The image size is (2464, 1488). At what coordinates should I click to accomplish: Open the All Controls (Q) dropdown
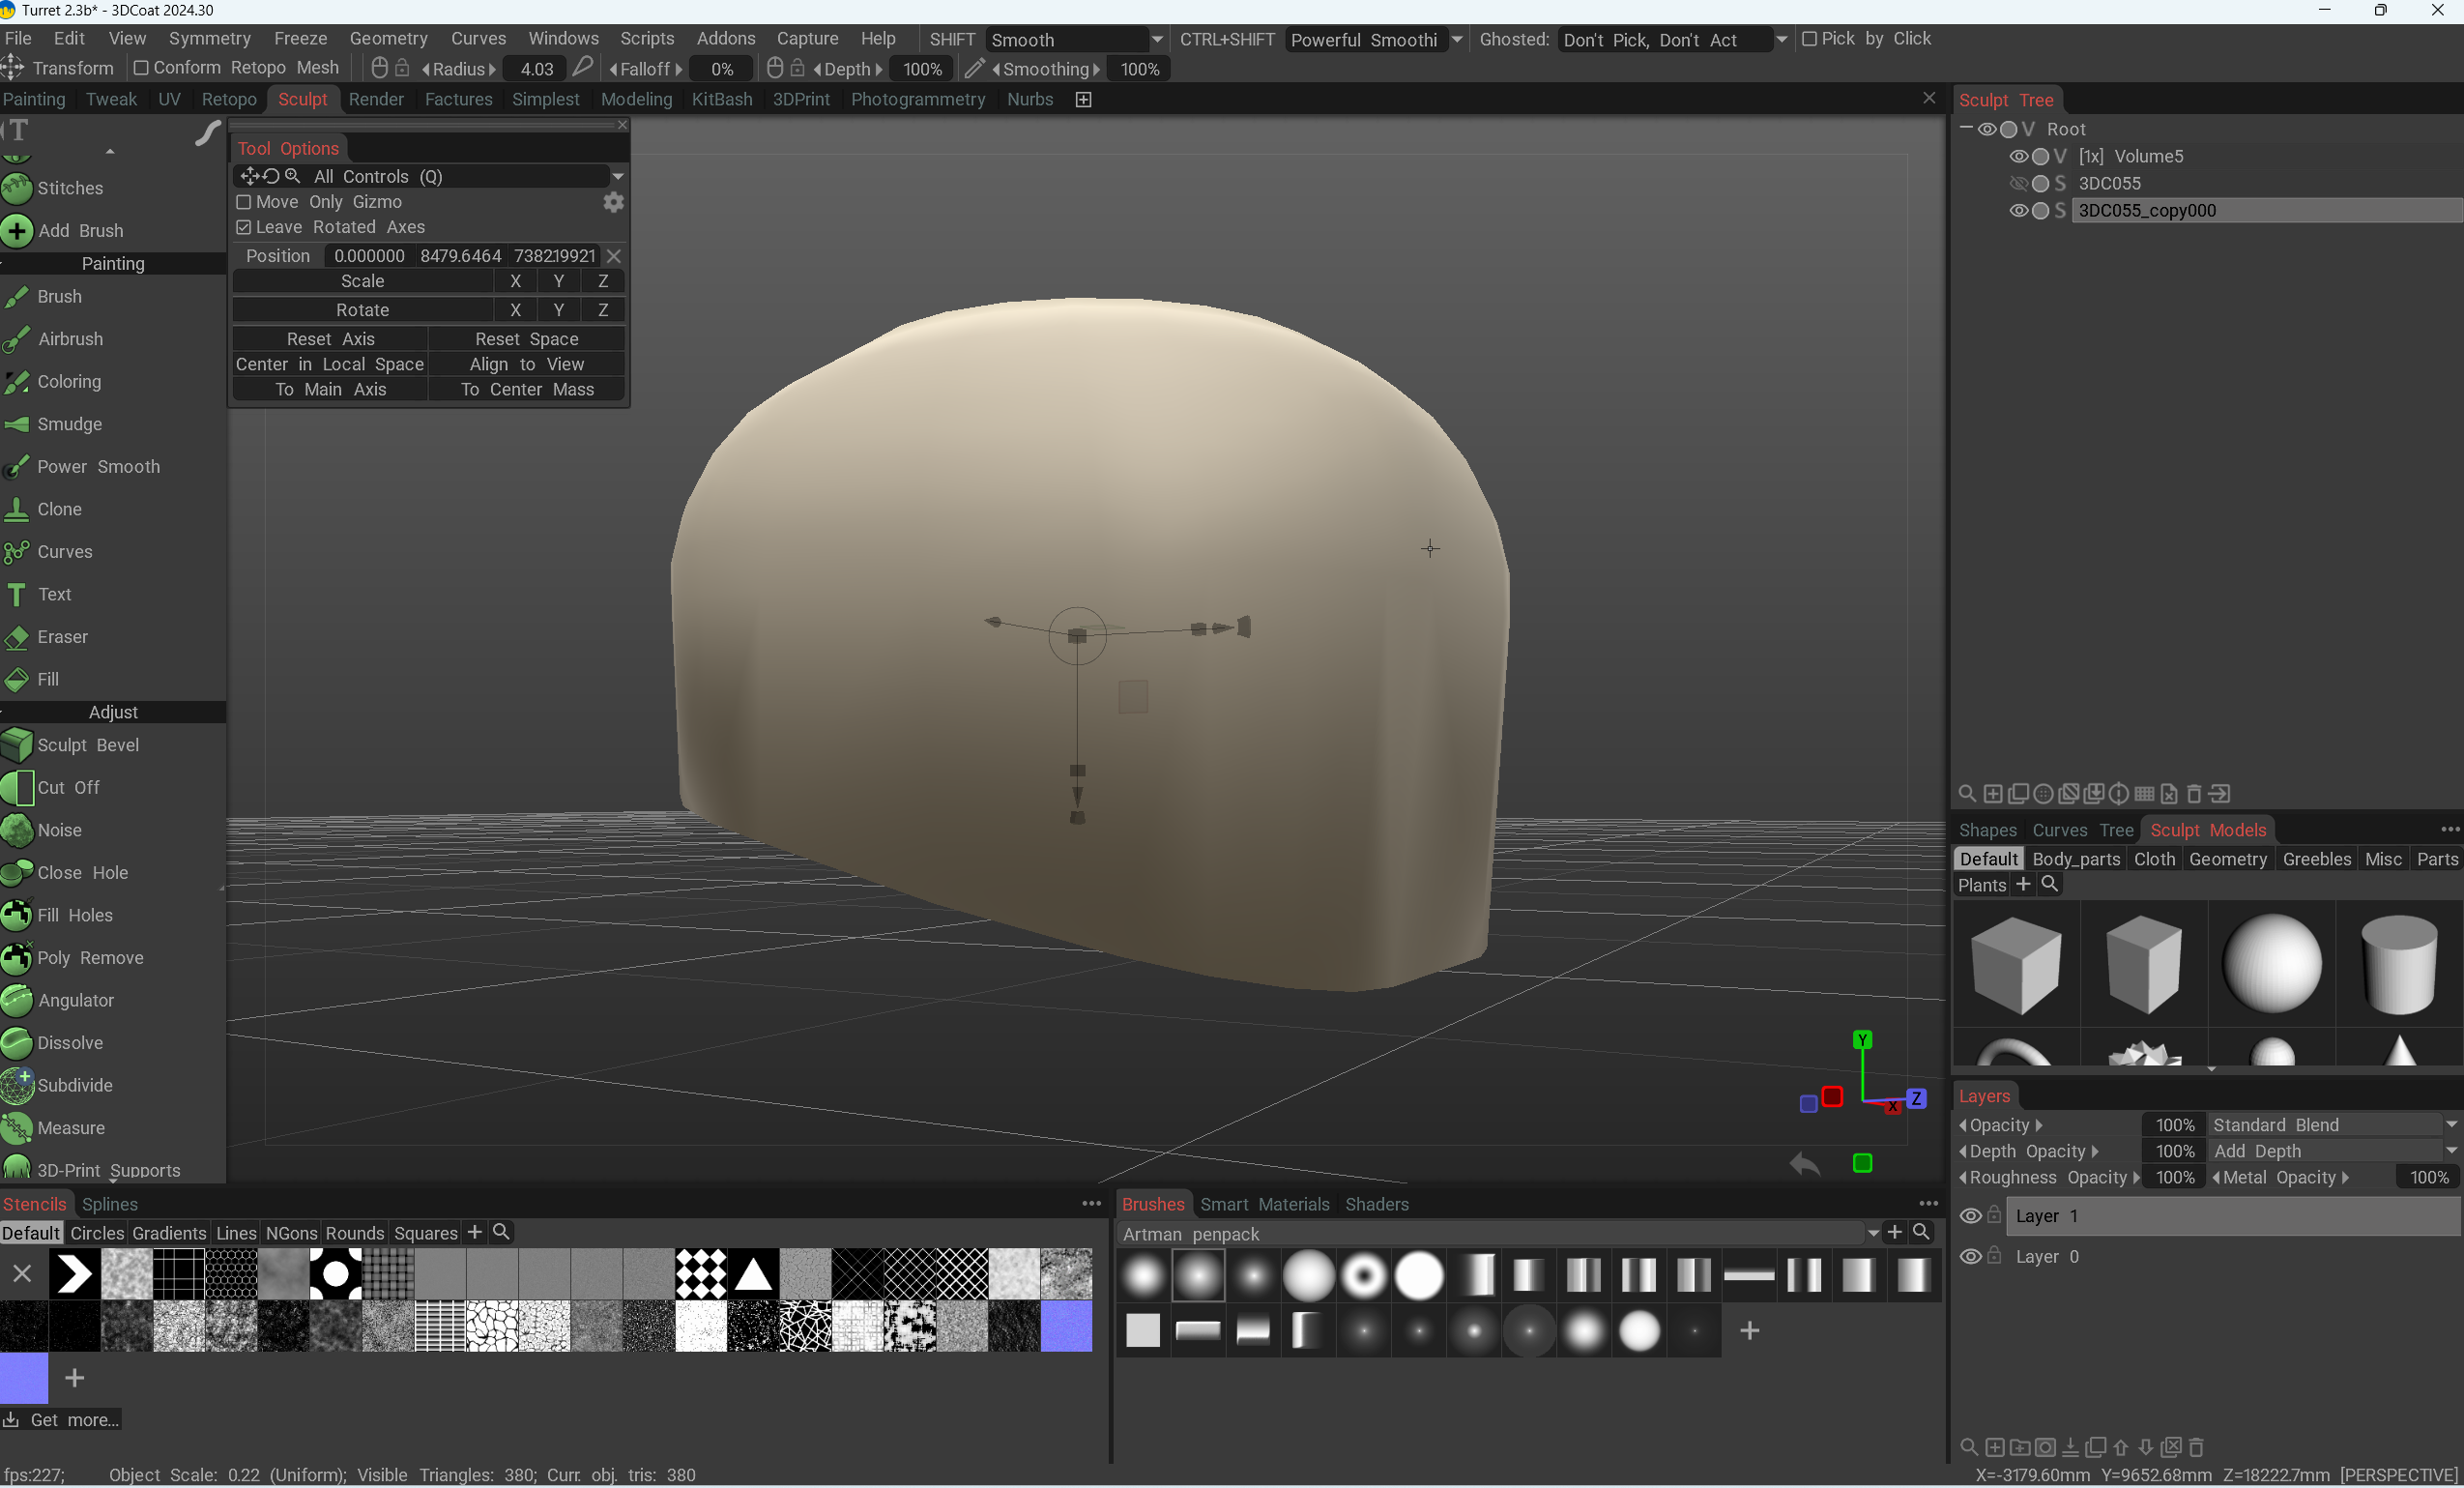[430, 176]
